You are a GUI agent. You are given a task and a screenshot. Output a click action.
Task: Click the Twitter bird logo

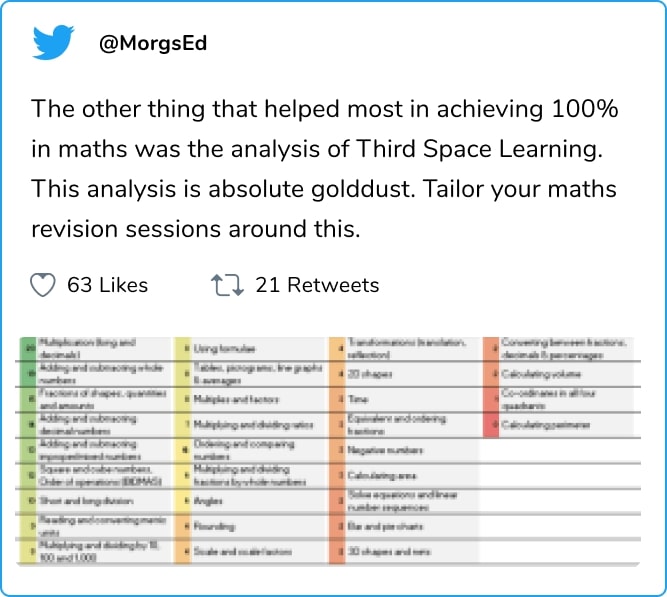click(x=55, y=44)
